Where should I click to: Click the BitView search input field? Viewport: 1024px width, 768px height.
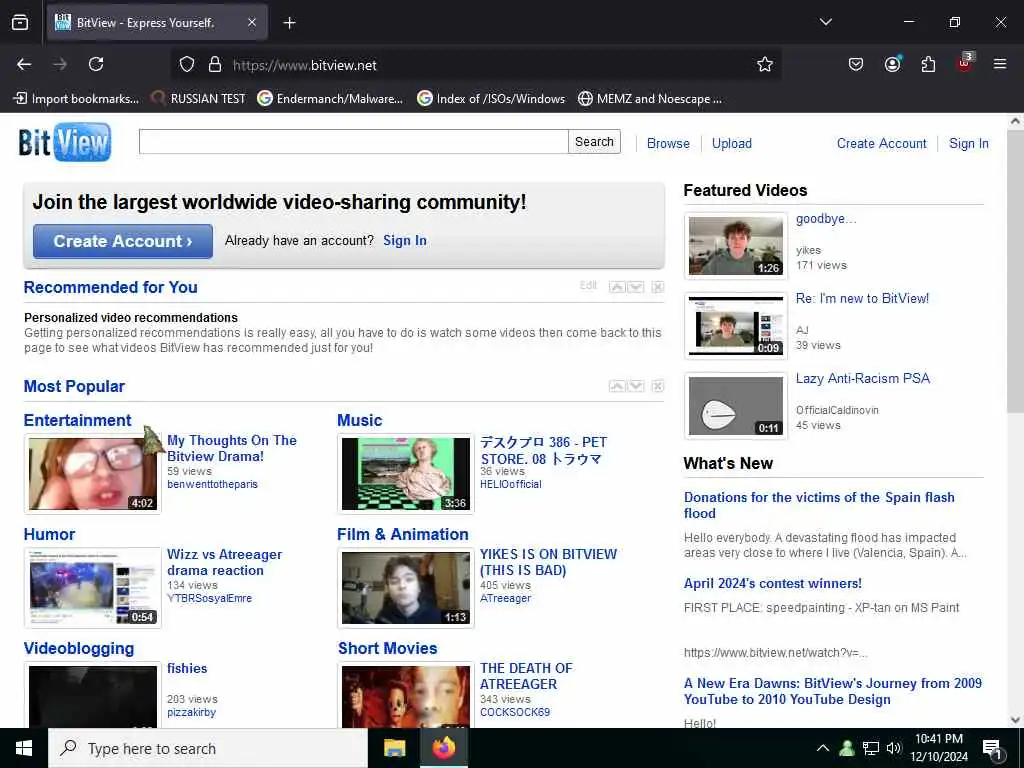(x=353, y=142)
